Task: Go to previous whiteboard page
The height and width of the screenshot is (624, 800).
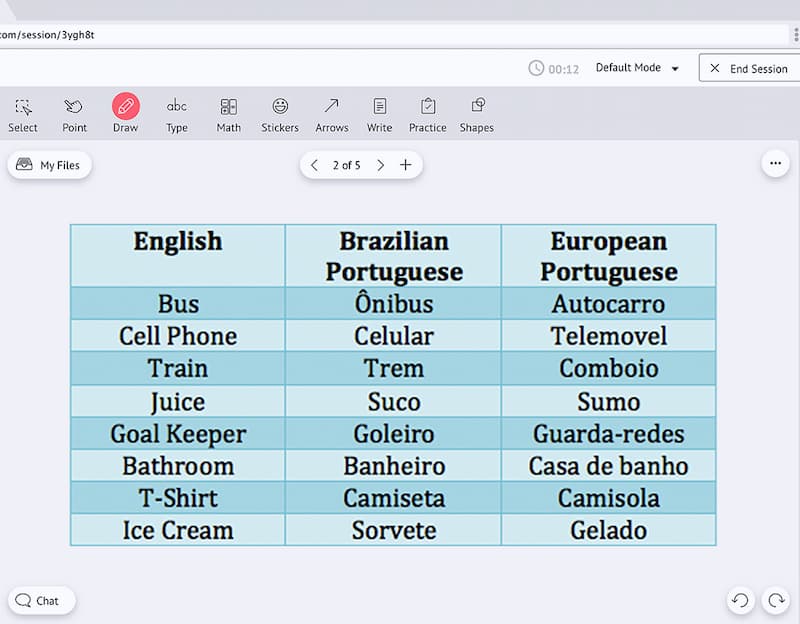Action: click(x=314, y=165)
